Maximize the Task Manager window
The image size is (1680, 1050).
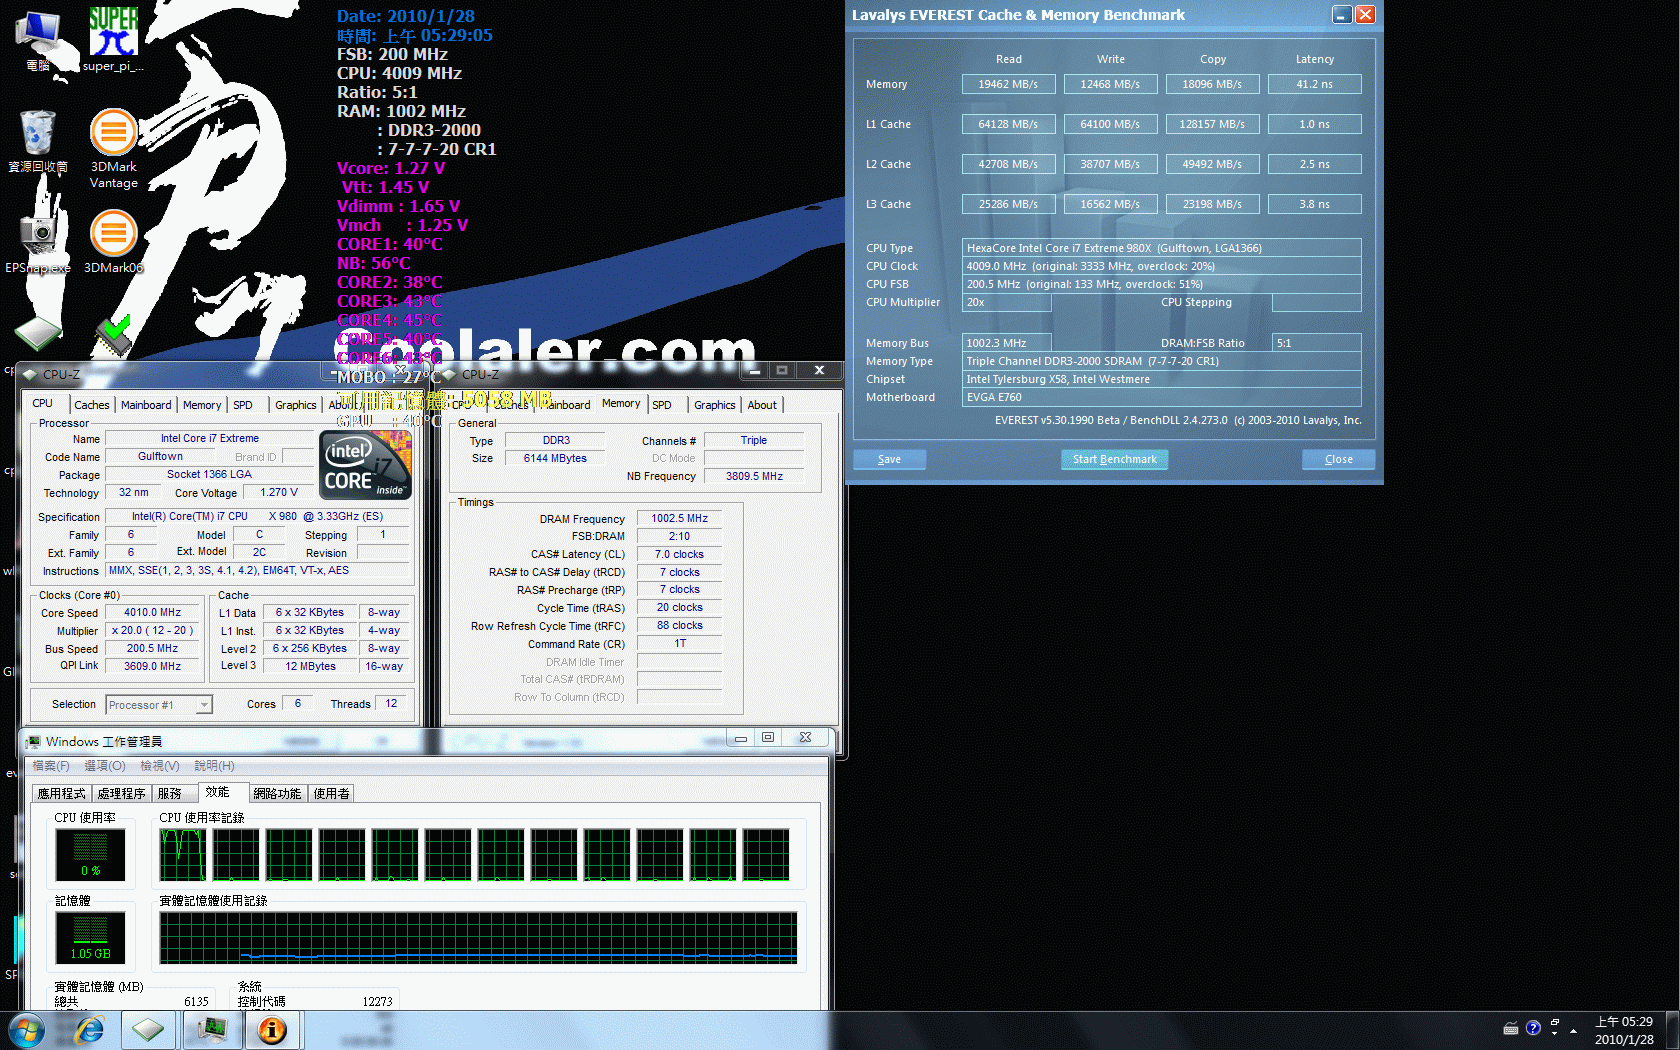pos(768,738)
